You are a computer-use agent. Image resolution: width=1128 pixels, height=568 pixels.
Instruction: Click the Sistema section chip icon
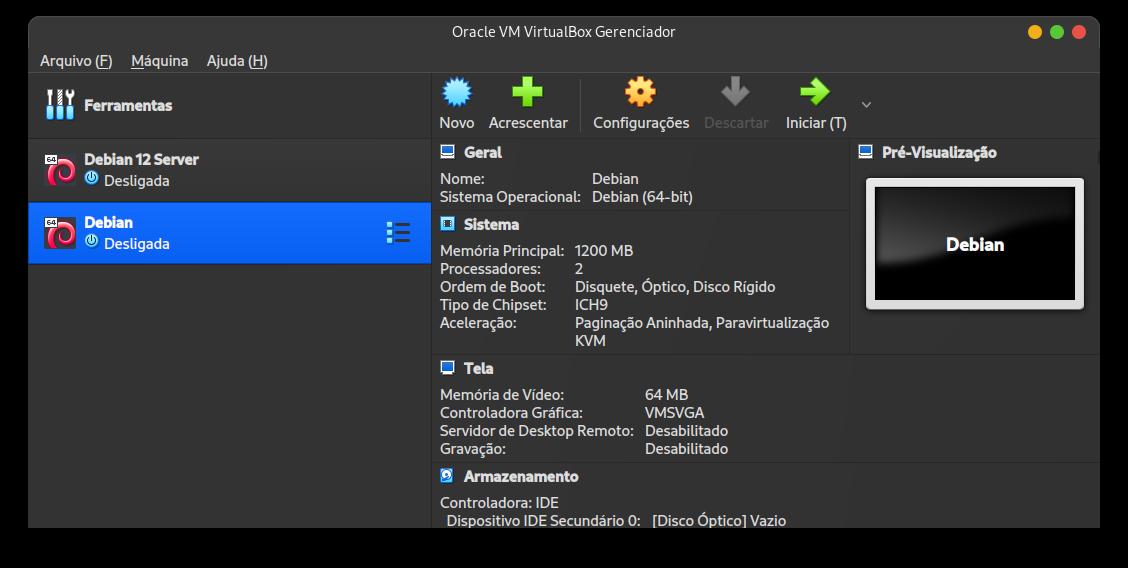tap(447, 224)
